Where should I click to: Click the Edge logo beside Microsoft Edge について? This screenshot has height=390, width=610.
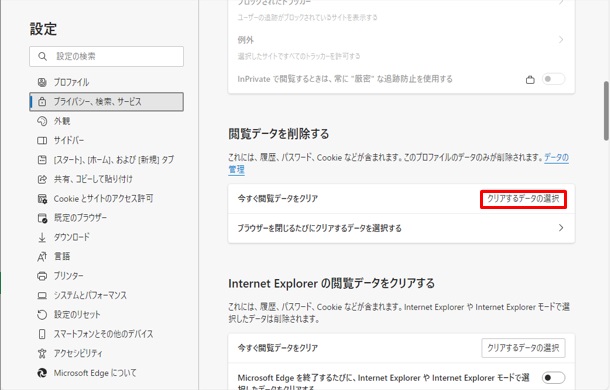tap(42, 373)
